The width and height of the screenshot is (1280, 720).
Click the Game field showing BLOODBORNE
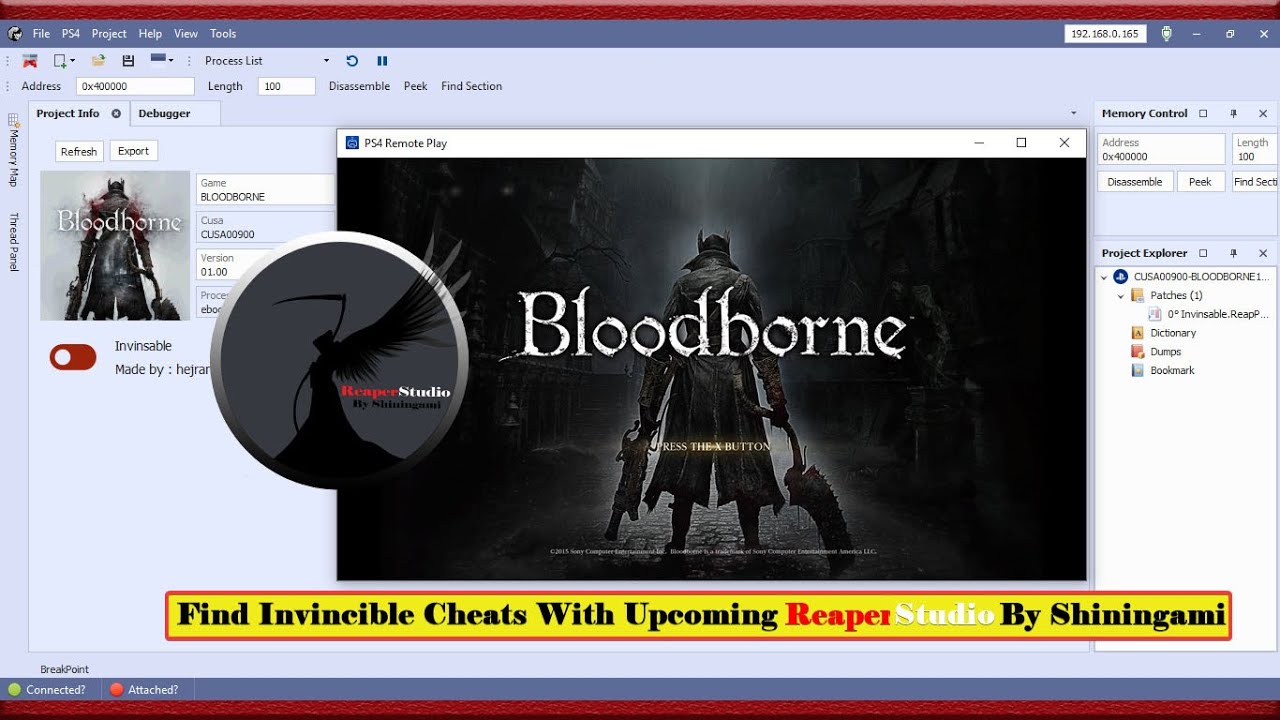265,190
